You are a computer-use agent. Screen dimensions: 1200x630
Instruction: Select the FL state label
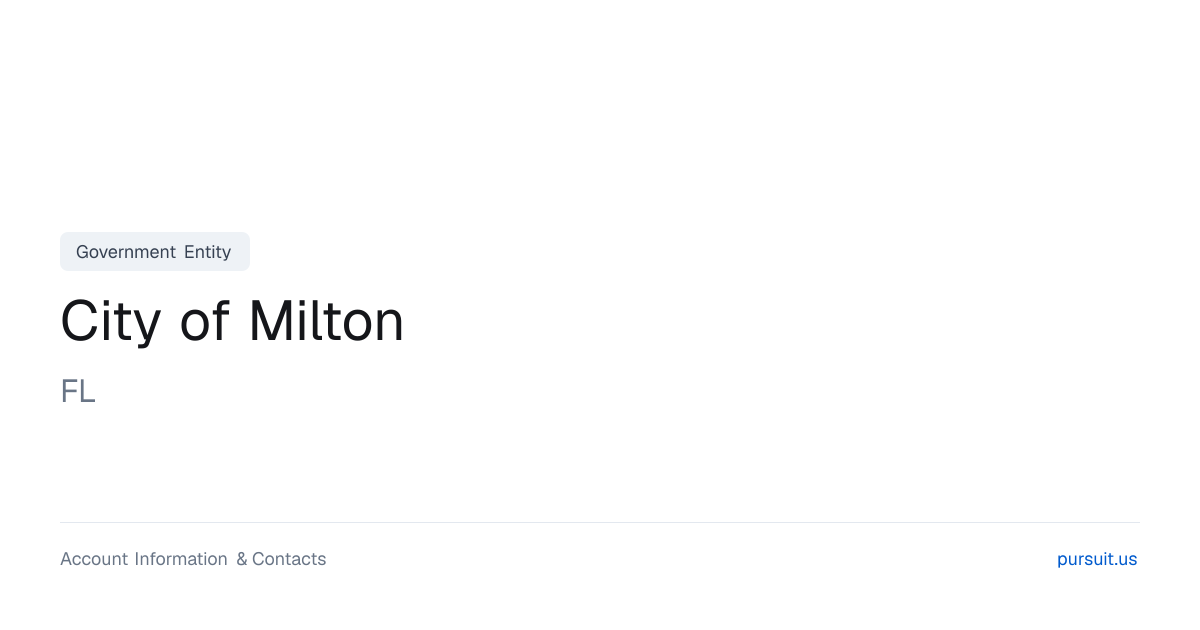pos(78,391)
